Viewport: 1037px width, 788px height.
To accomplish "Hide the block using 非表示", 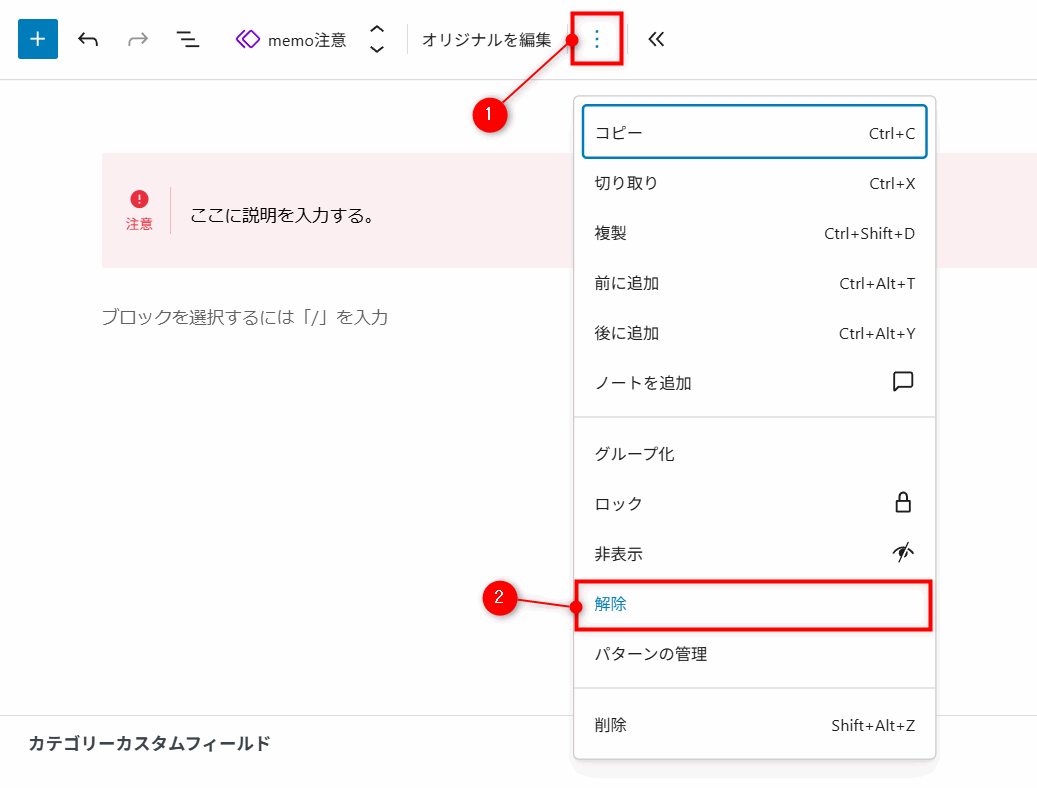I will [754, 554].
